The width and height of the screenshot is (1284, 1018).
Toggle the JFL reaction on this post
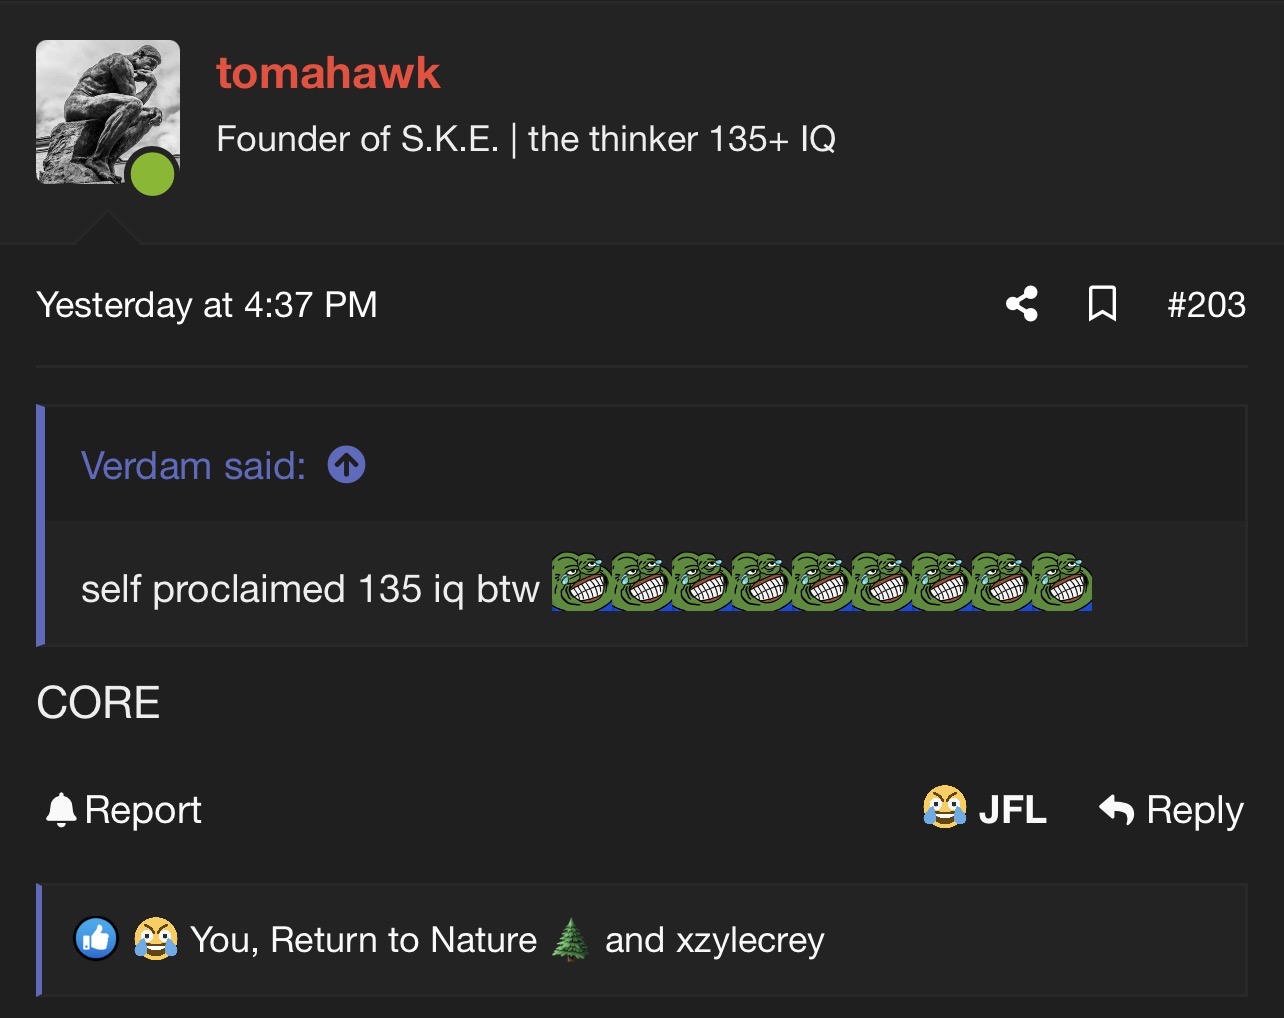coord(1012,810)
